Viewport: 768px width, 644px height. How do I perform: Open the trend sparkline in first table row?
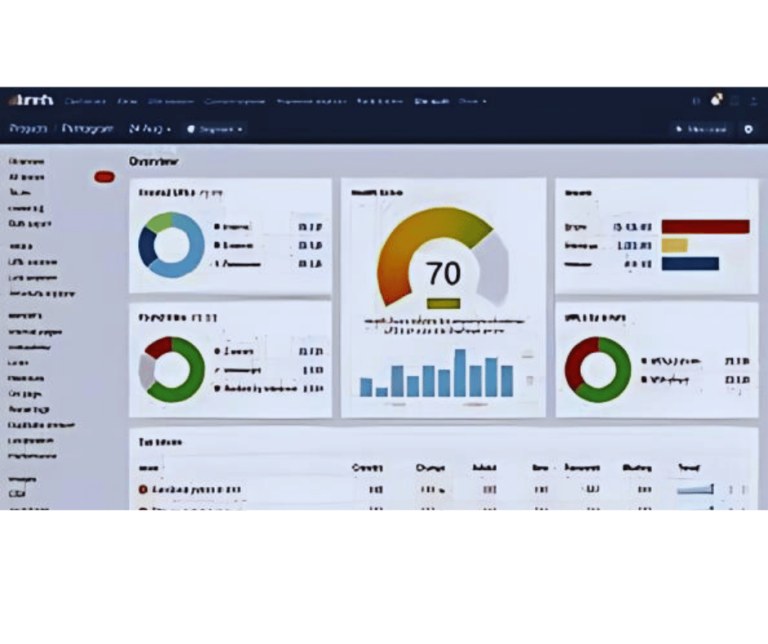pos(695,490)
